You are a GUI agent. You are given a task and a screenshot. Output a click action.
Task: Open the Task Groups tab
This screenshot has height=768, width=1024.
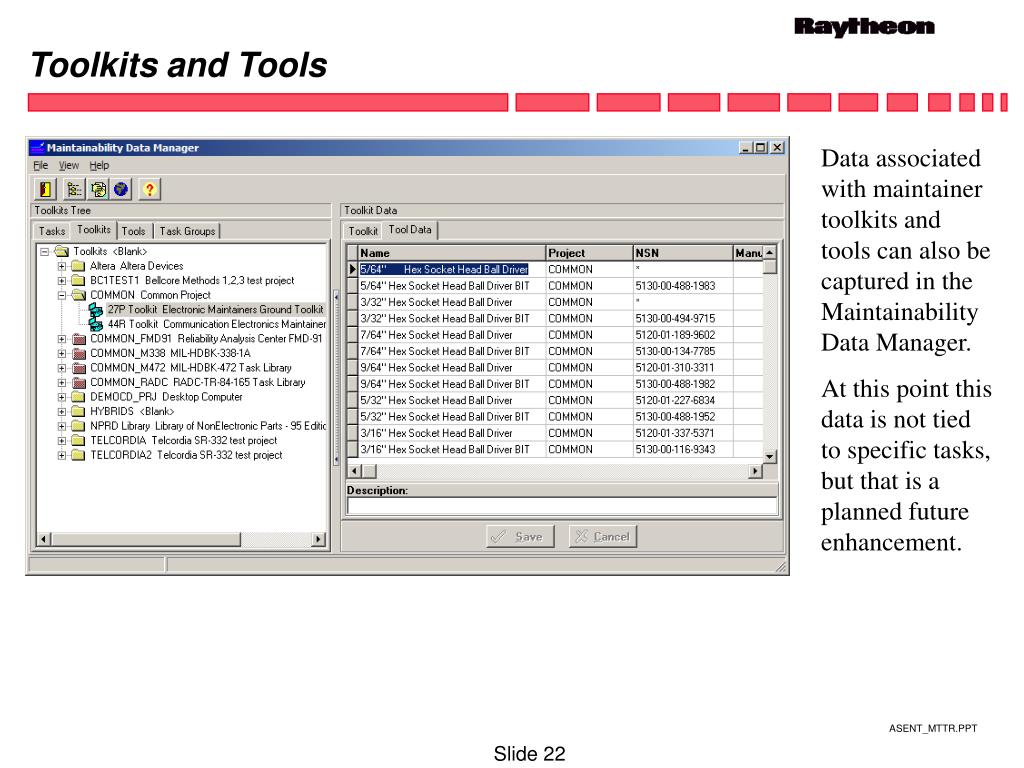click(x=187, y=231)
